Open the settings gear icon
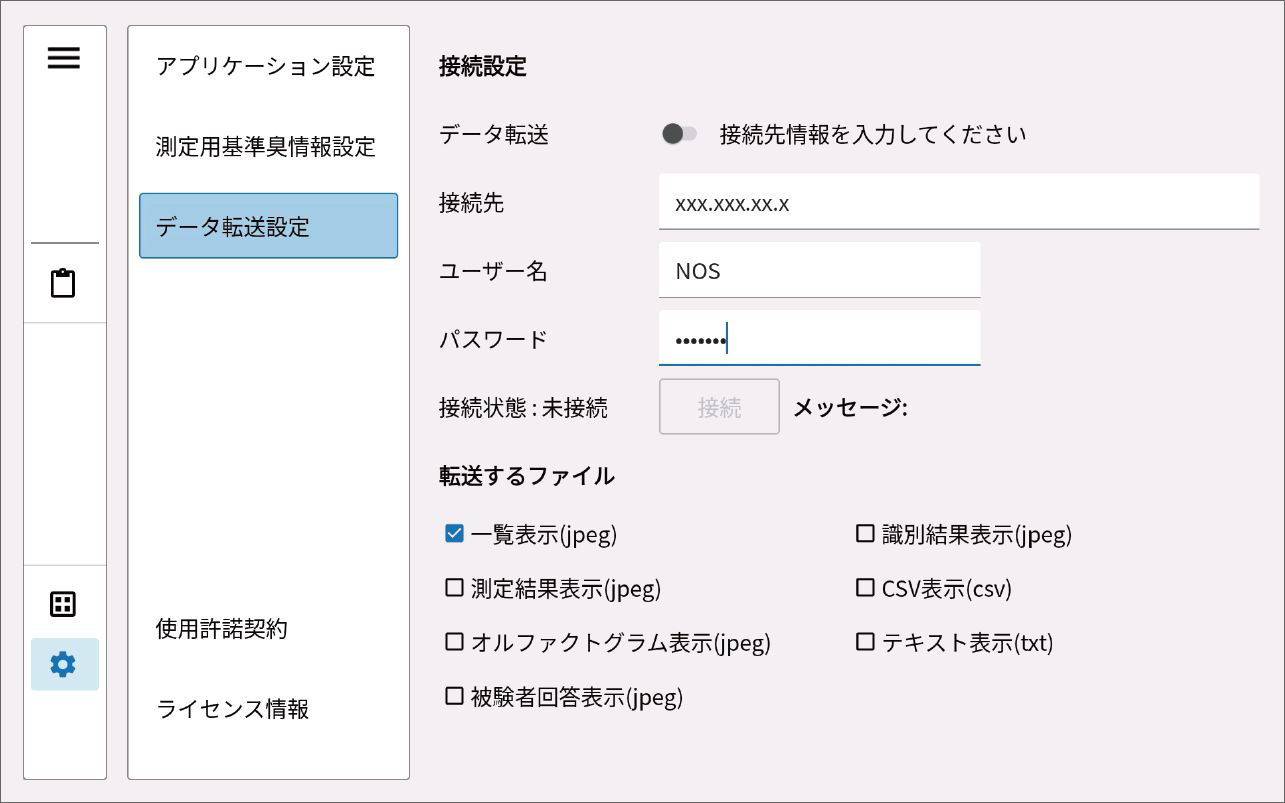 click(x=63, y=664)
